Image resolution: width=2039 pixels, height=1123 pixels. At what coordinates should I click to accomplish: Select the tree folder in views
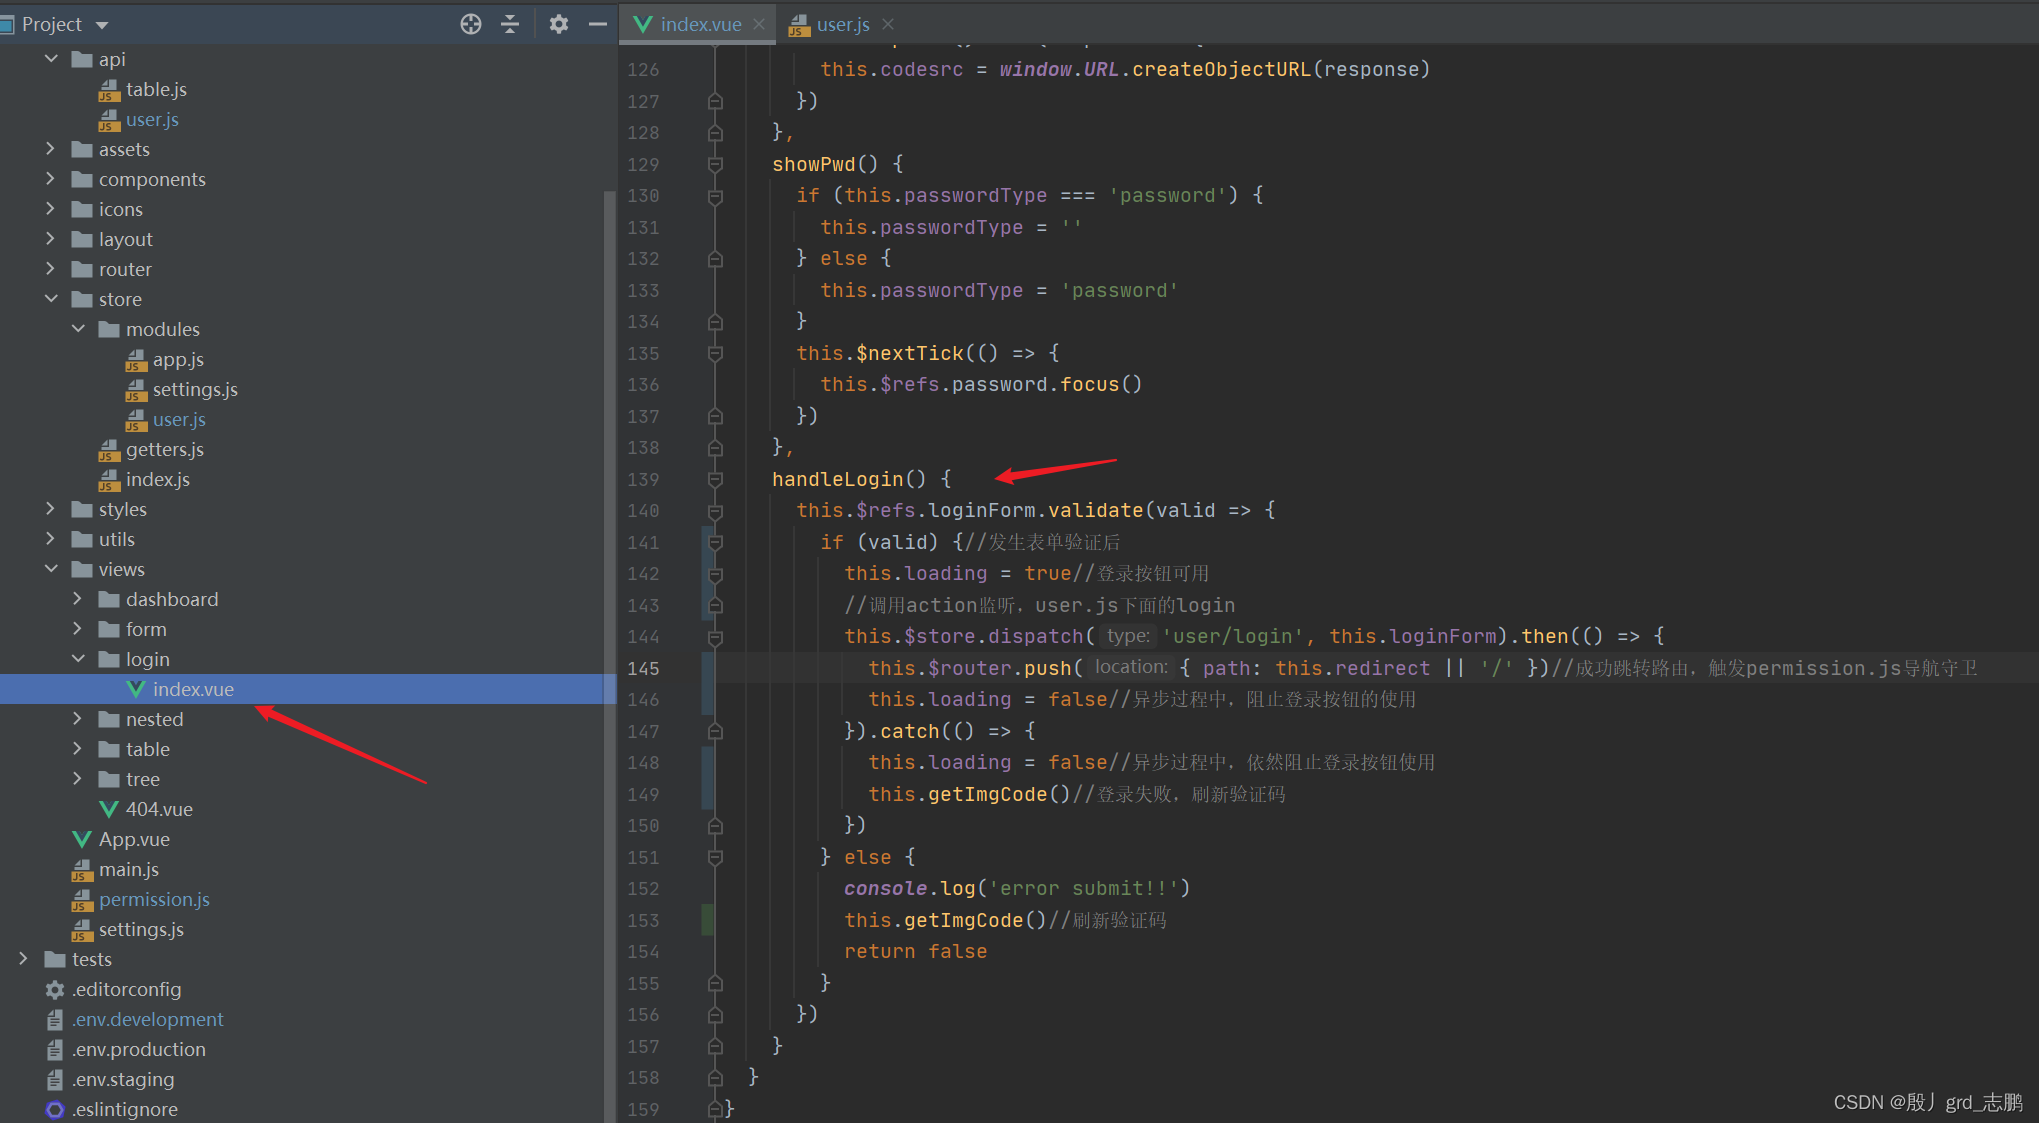coord(142,779)
